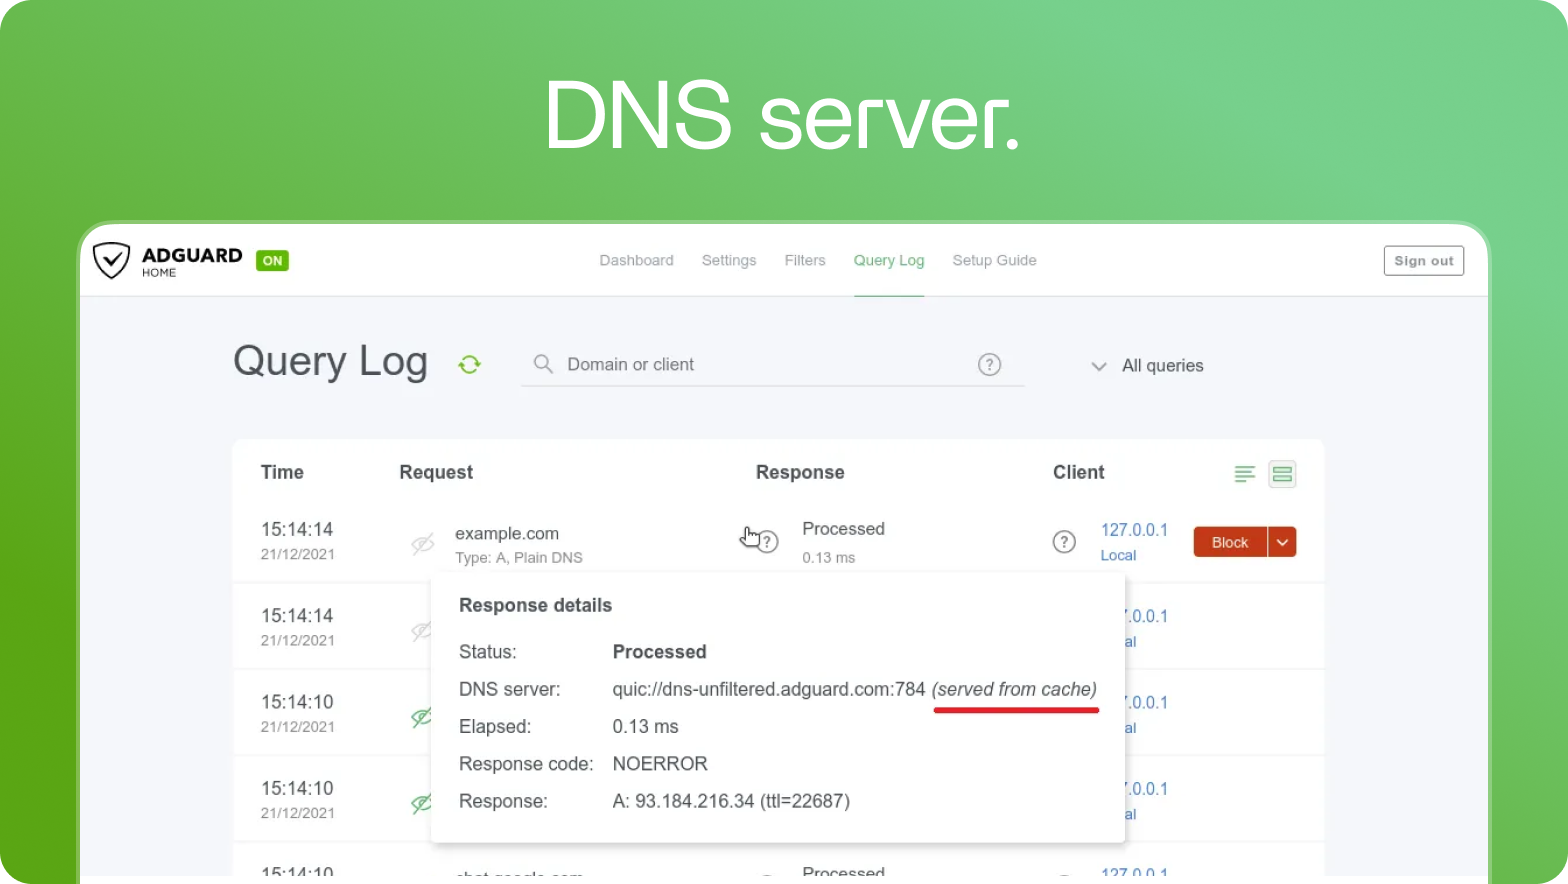Open the Filters menu
Image resolution: width=1568 pixels, height=884 pixels.
click(804, 260)
